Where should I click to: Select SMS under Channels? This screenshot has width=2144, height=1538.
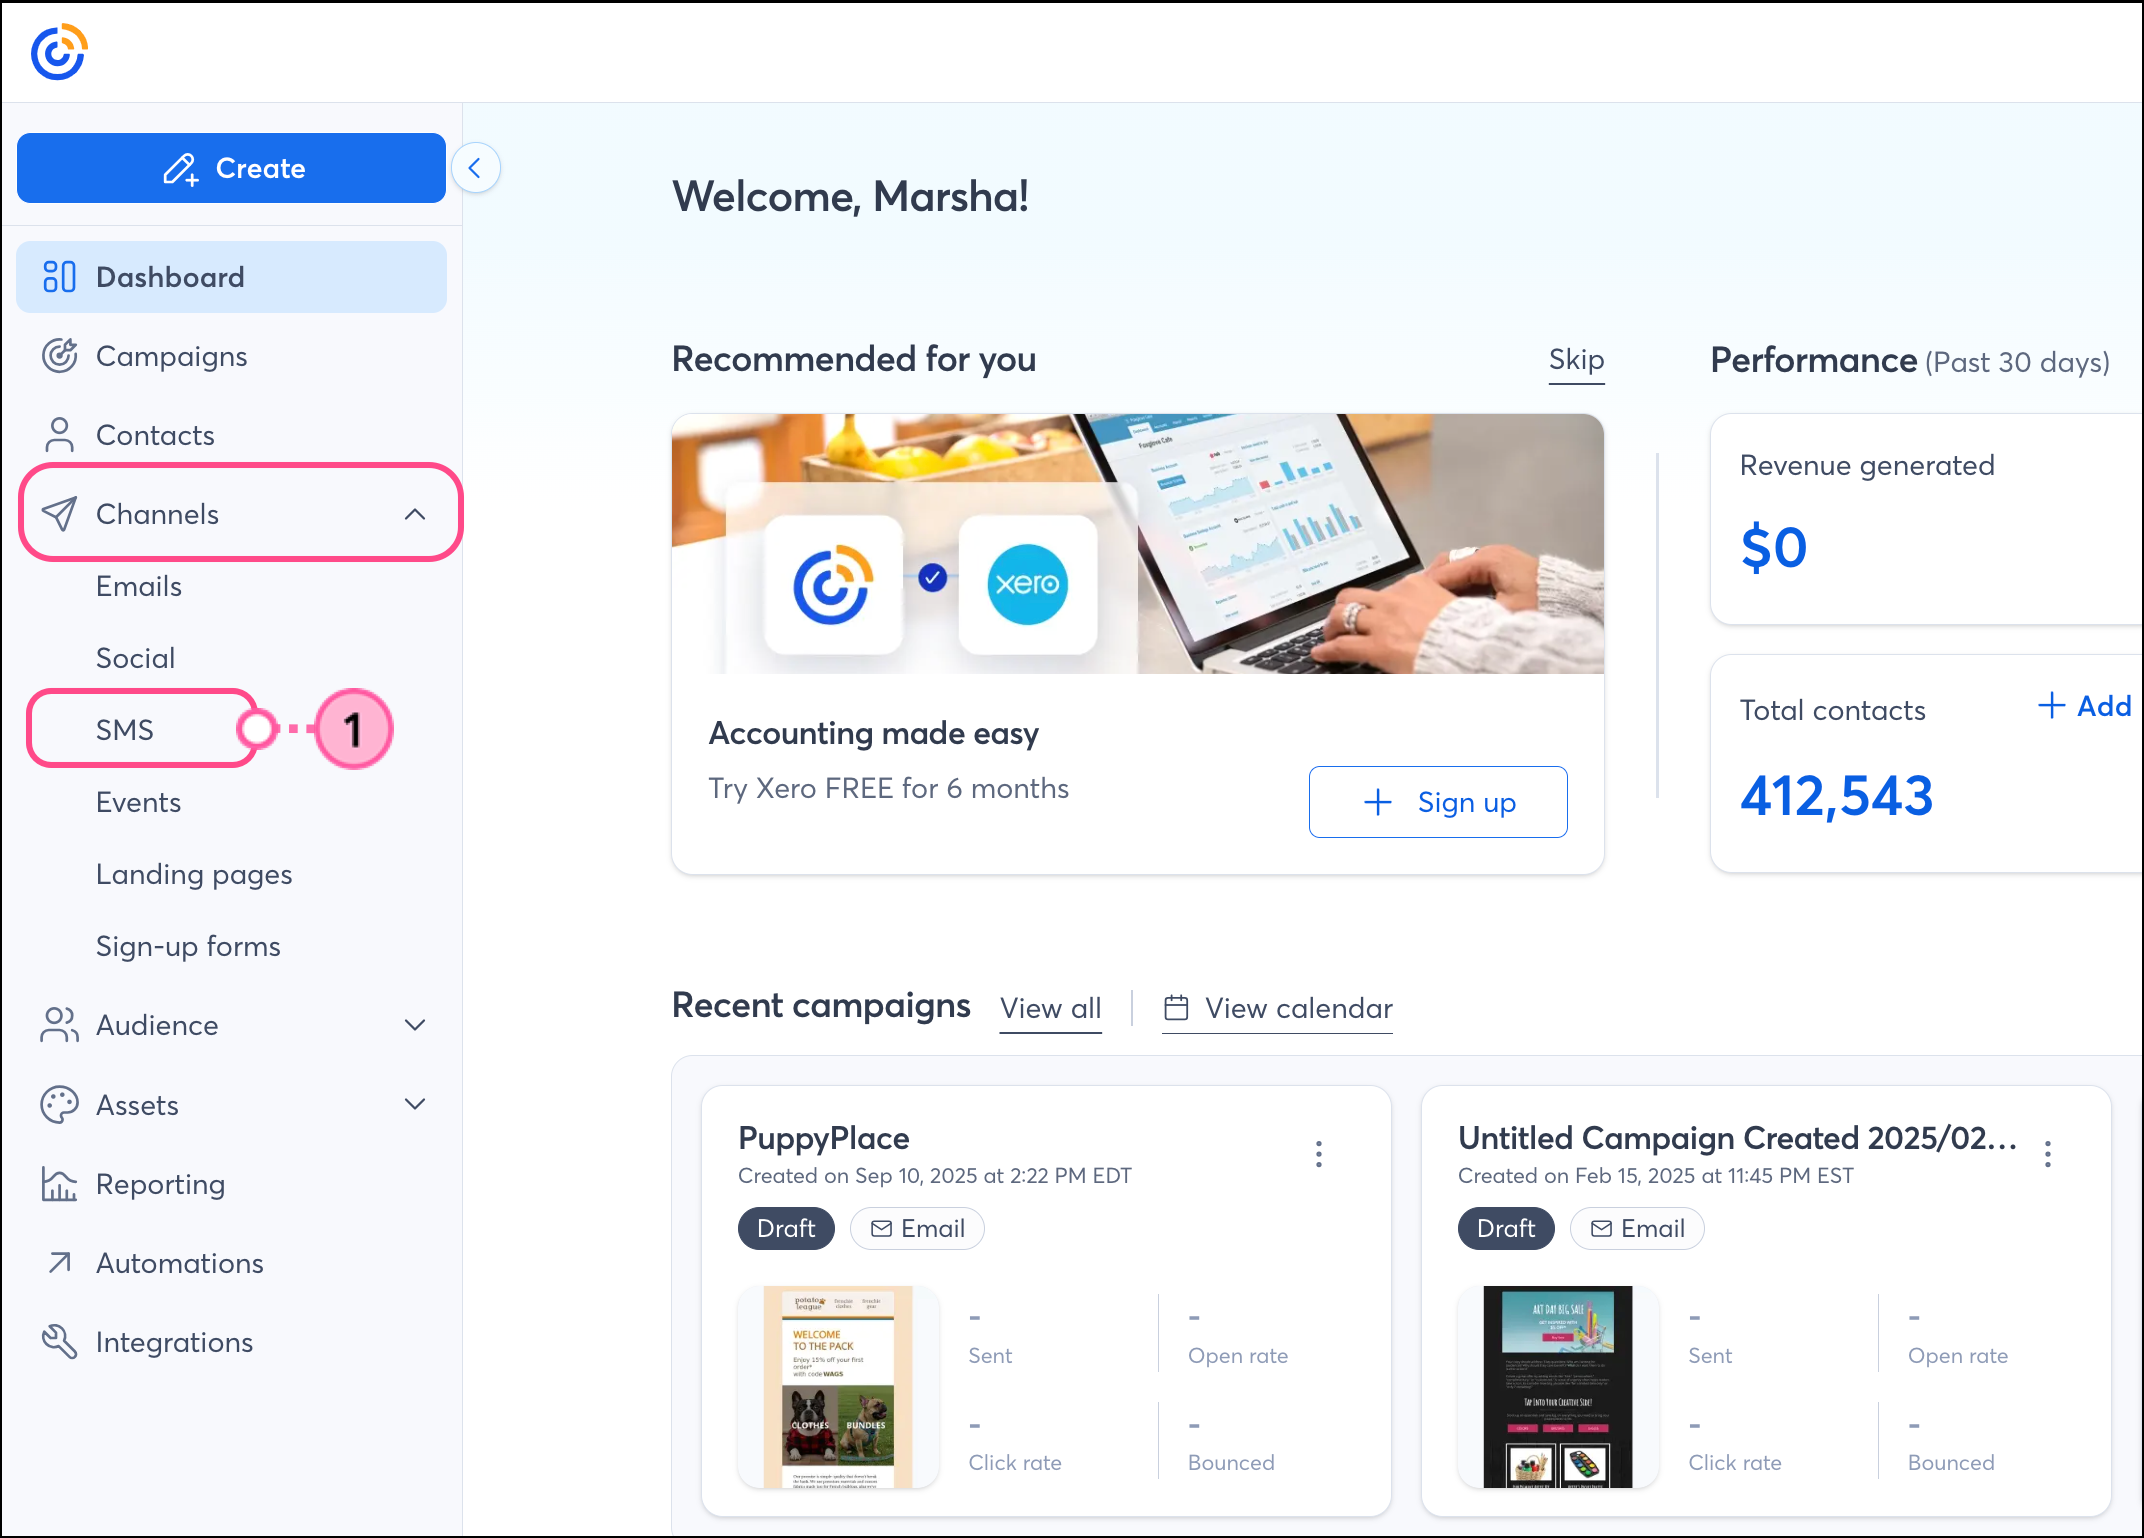click(x=125, y=730)
